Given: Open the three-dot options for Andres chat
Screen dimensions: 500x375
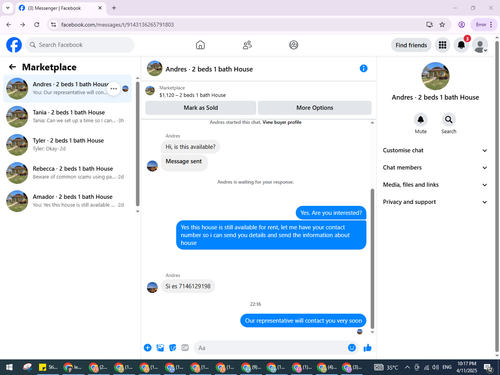Looking at the screenshot, I should [x=114, y=89].
